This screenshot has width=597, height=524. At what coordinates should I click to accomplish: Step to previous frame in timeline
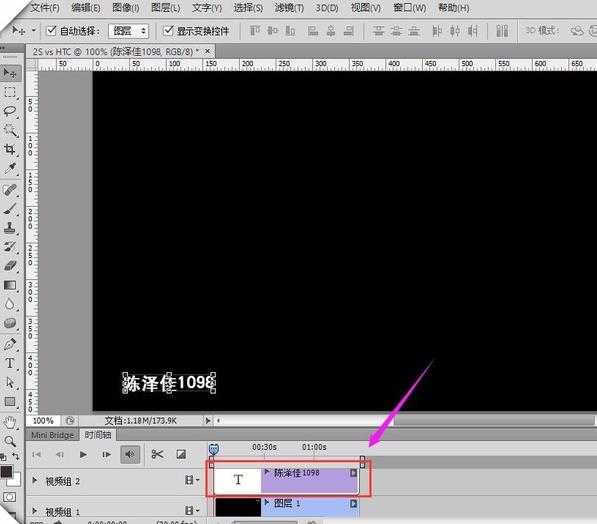click(x=60, y=454)
